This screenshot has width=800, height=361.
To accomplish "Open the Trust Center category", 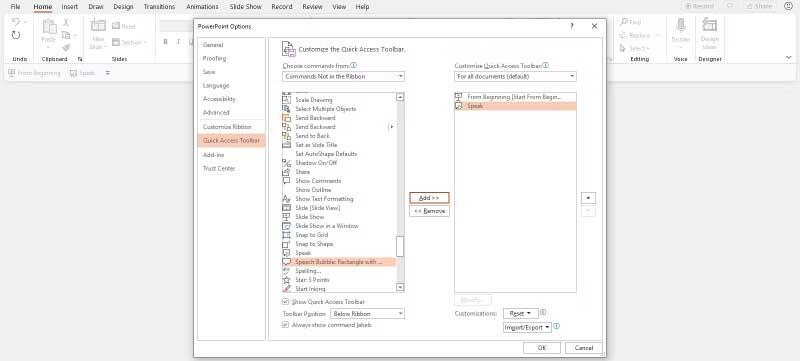I will (219, 169).
